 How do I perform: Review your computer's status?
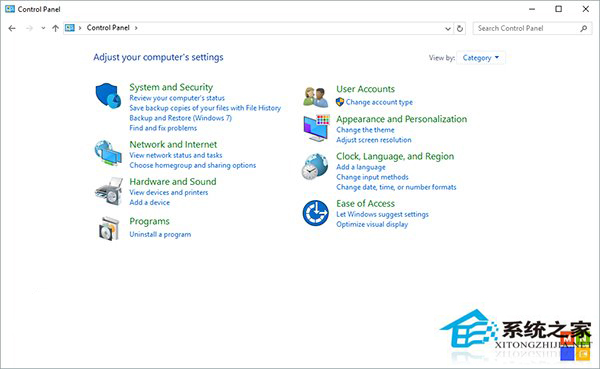click(177, 98)
